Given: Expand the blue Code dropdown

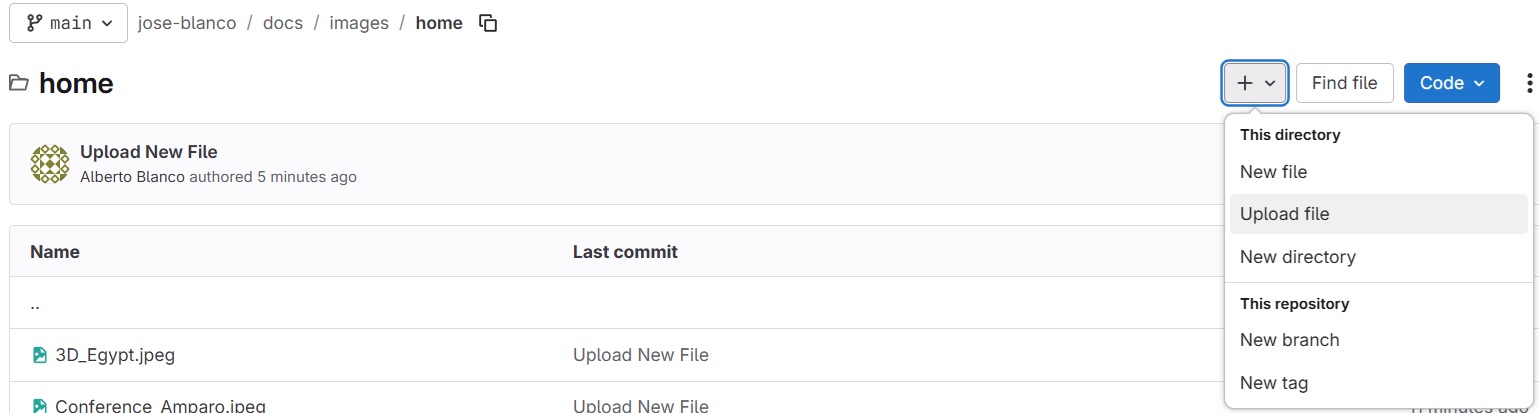Looking at the screenshot, I should (1451, 83).
